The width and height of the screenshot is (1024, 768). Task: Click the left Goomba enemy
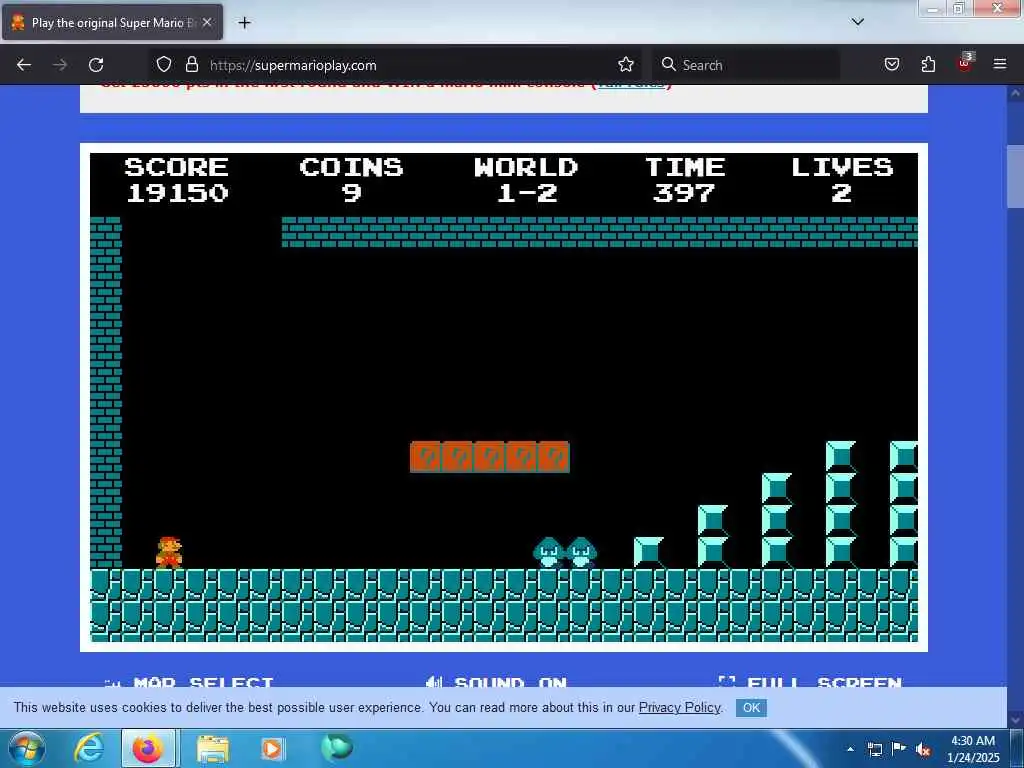549,552
